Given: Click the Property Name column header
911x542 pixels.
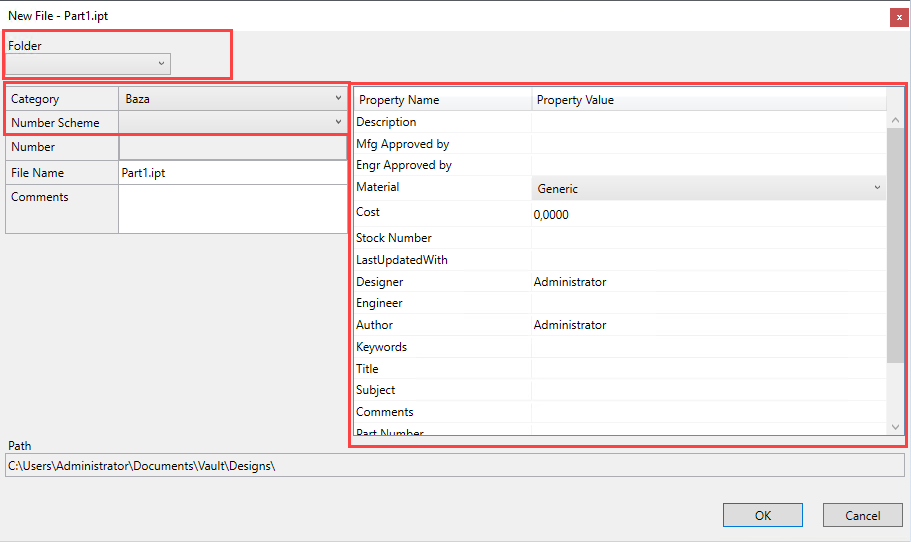Looking at the screenshot, I should pos(442,100).
